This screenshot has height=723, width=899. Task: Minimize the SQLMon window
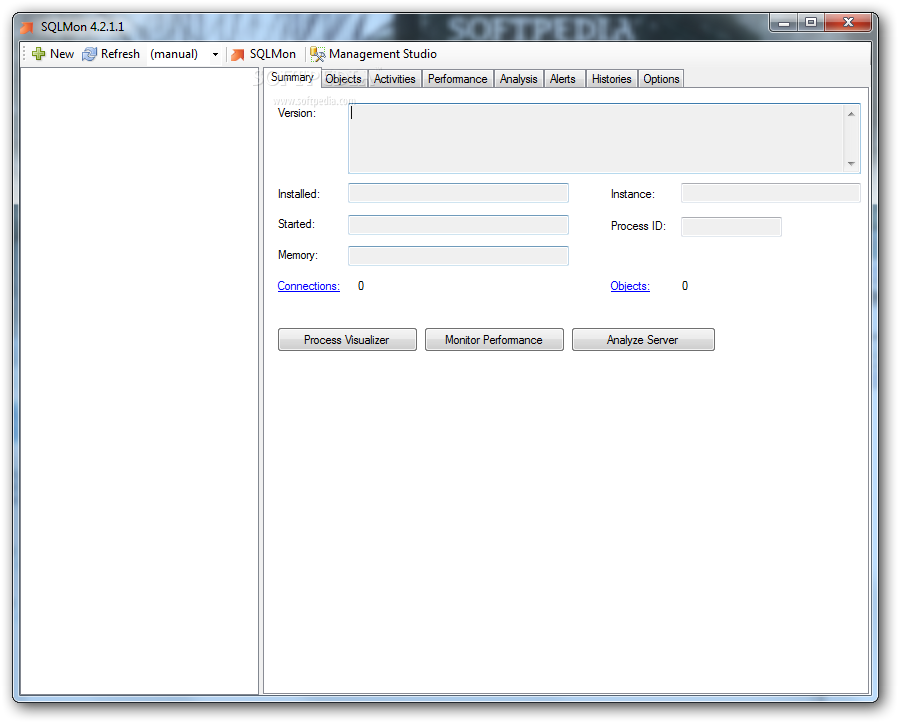point(784,23)
